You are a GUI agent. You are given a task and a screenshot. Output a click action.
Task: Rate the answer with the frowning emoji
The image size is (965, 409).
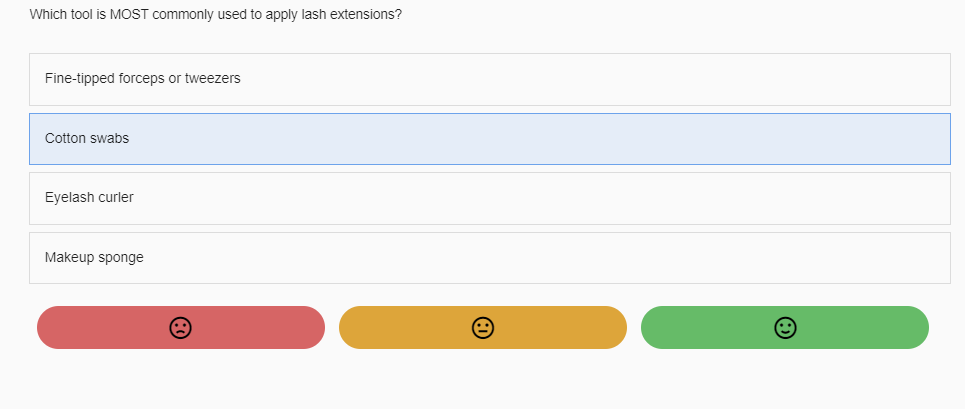click(180, 328)
